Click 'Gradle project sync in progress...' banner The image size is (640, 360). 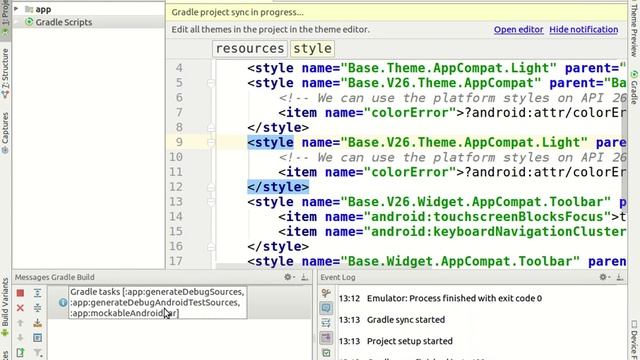coord(237,12)
